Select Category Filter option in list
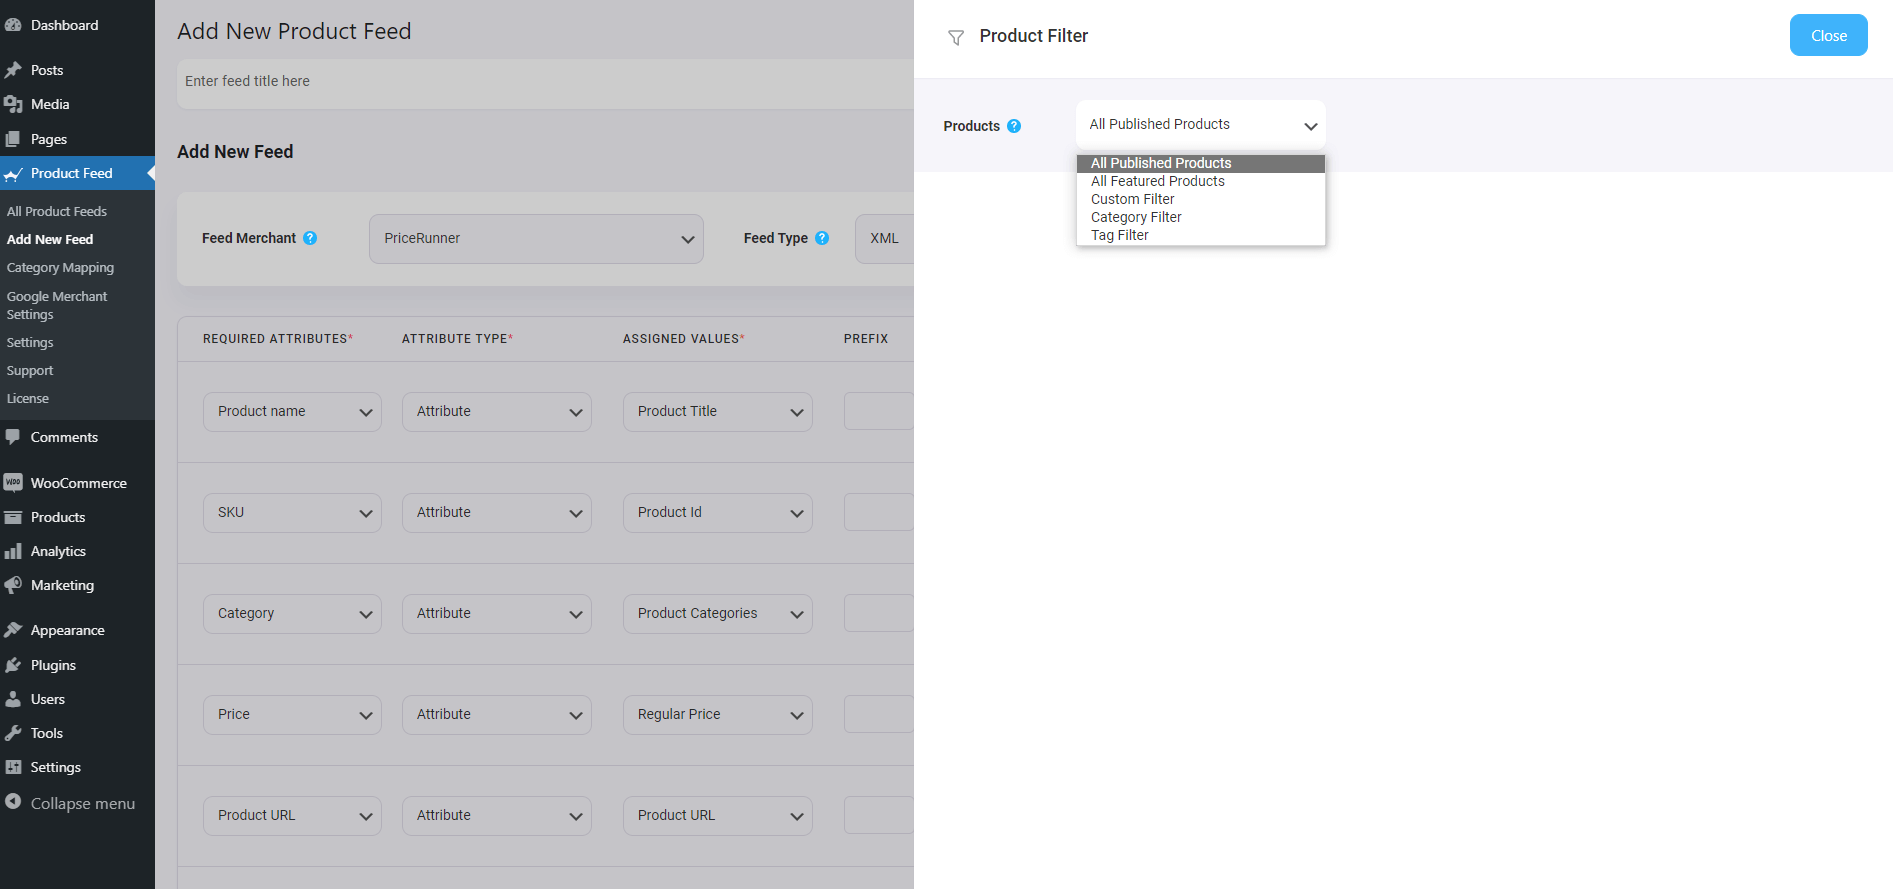 [1136, 217]
